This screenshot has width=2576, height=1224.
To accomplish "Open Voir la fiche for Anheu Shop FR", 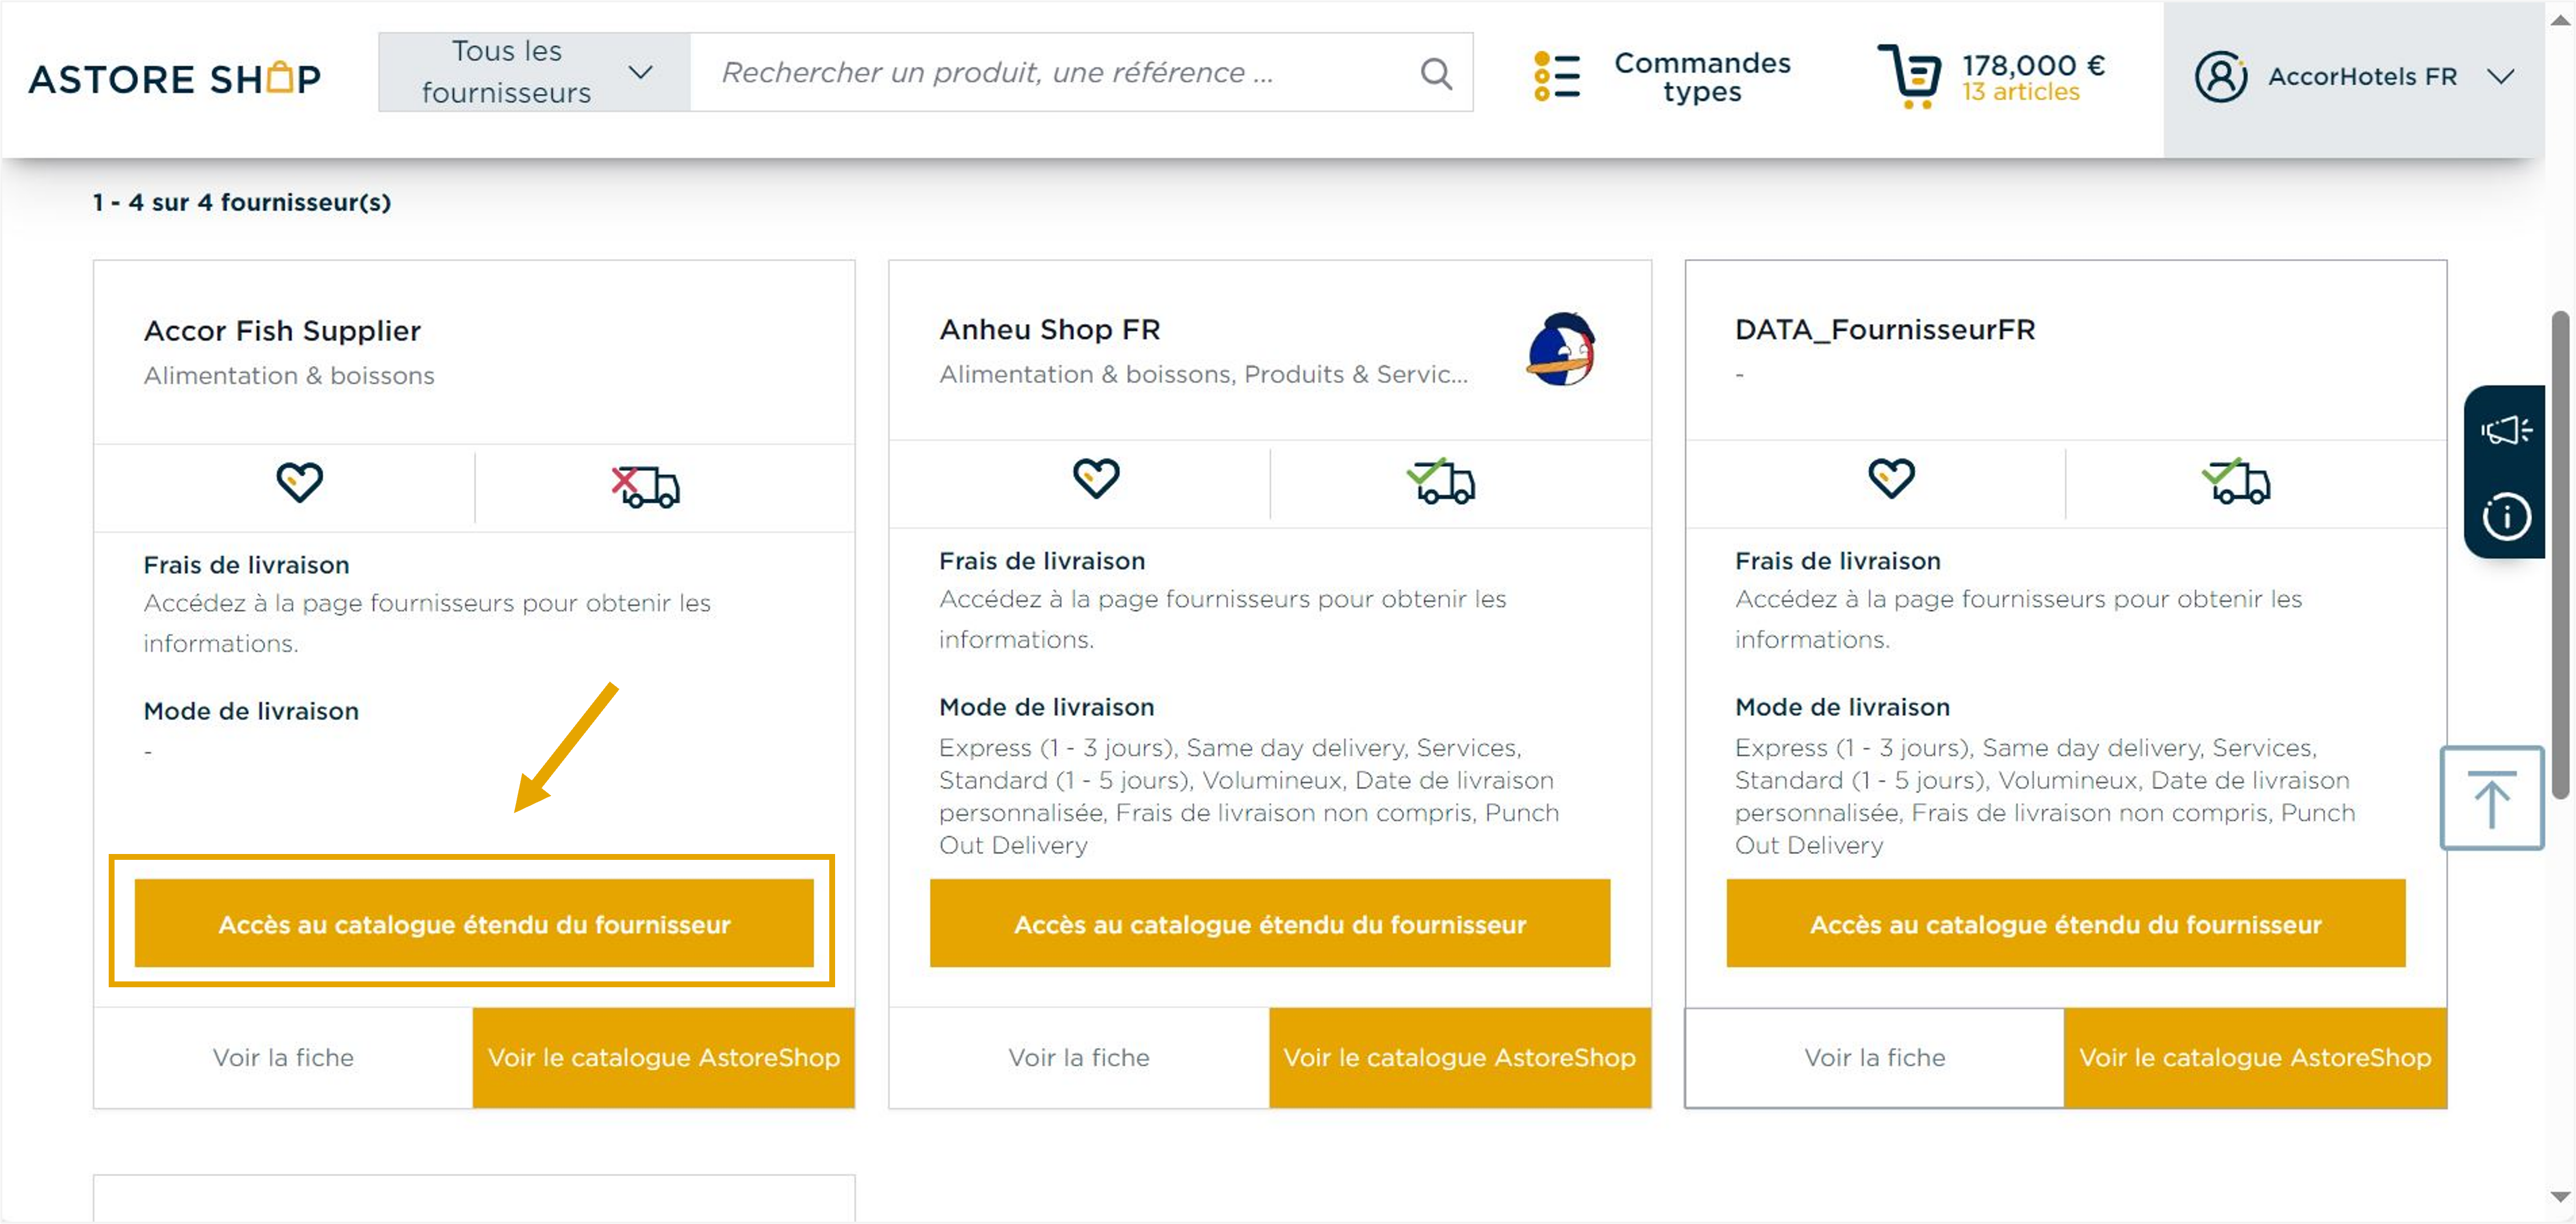I will click(x=1078, y=1057).
